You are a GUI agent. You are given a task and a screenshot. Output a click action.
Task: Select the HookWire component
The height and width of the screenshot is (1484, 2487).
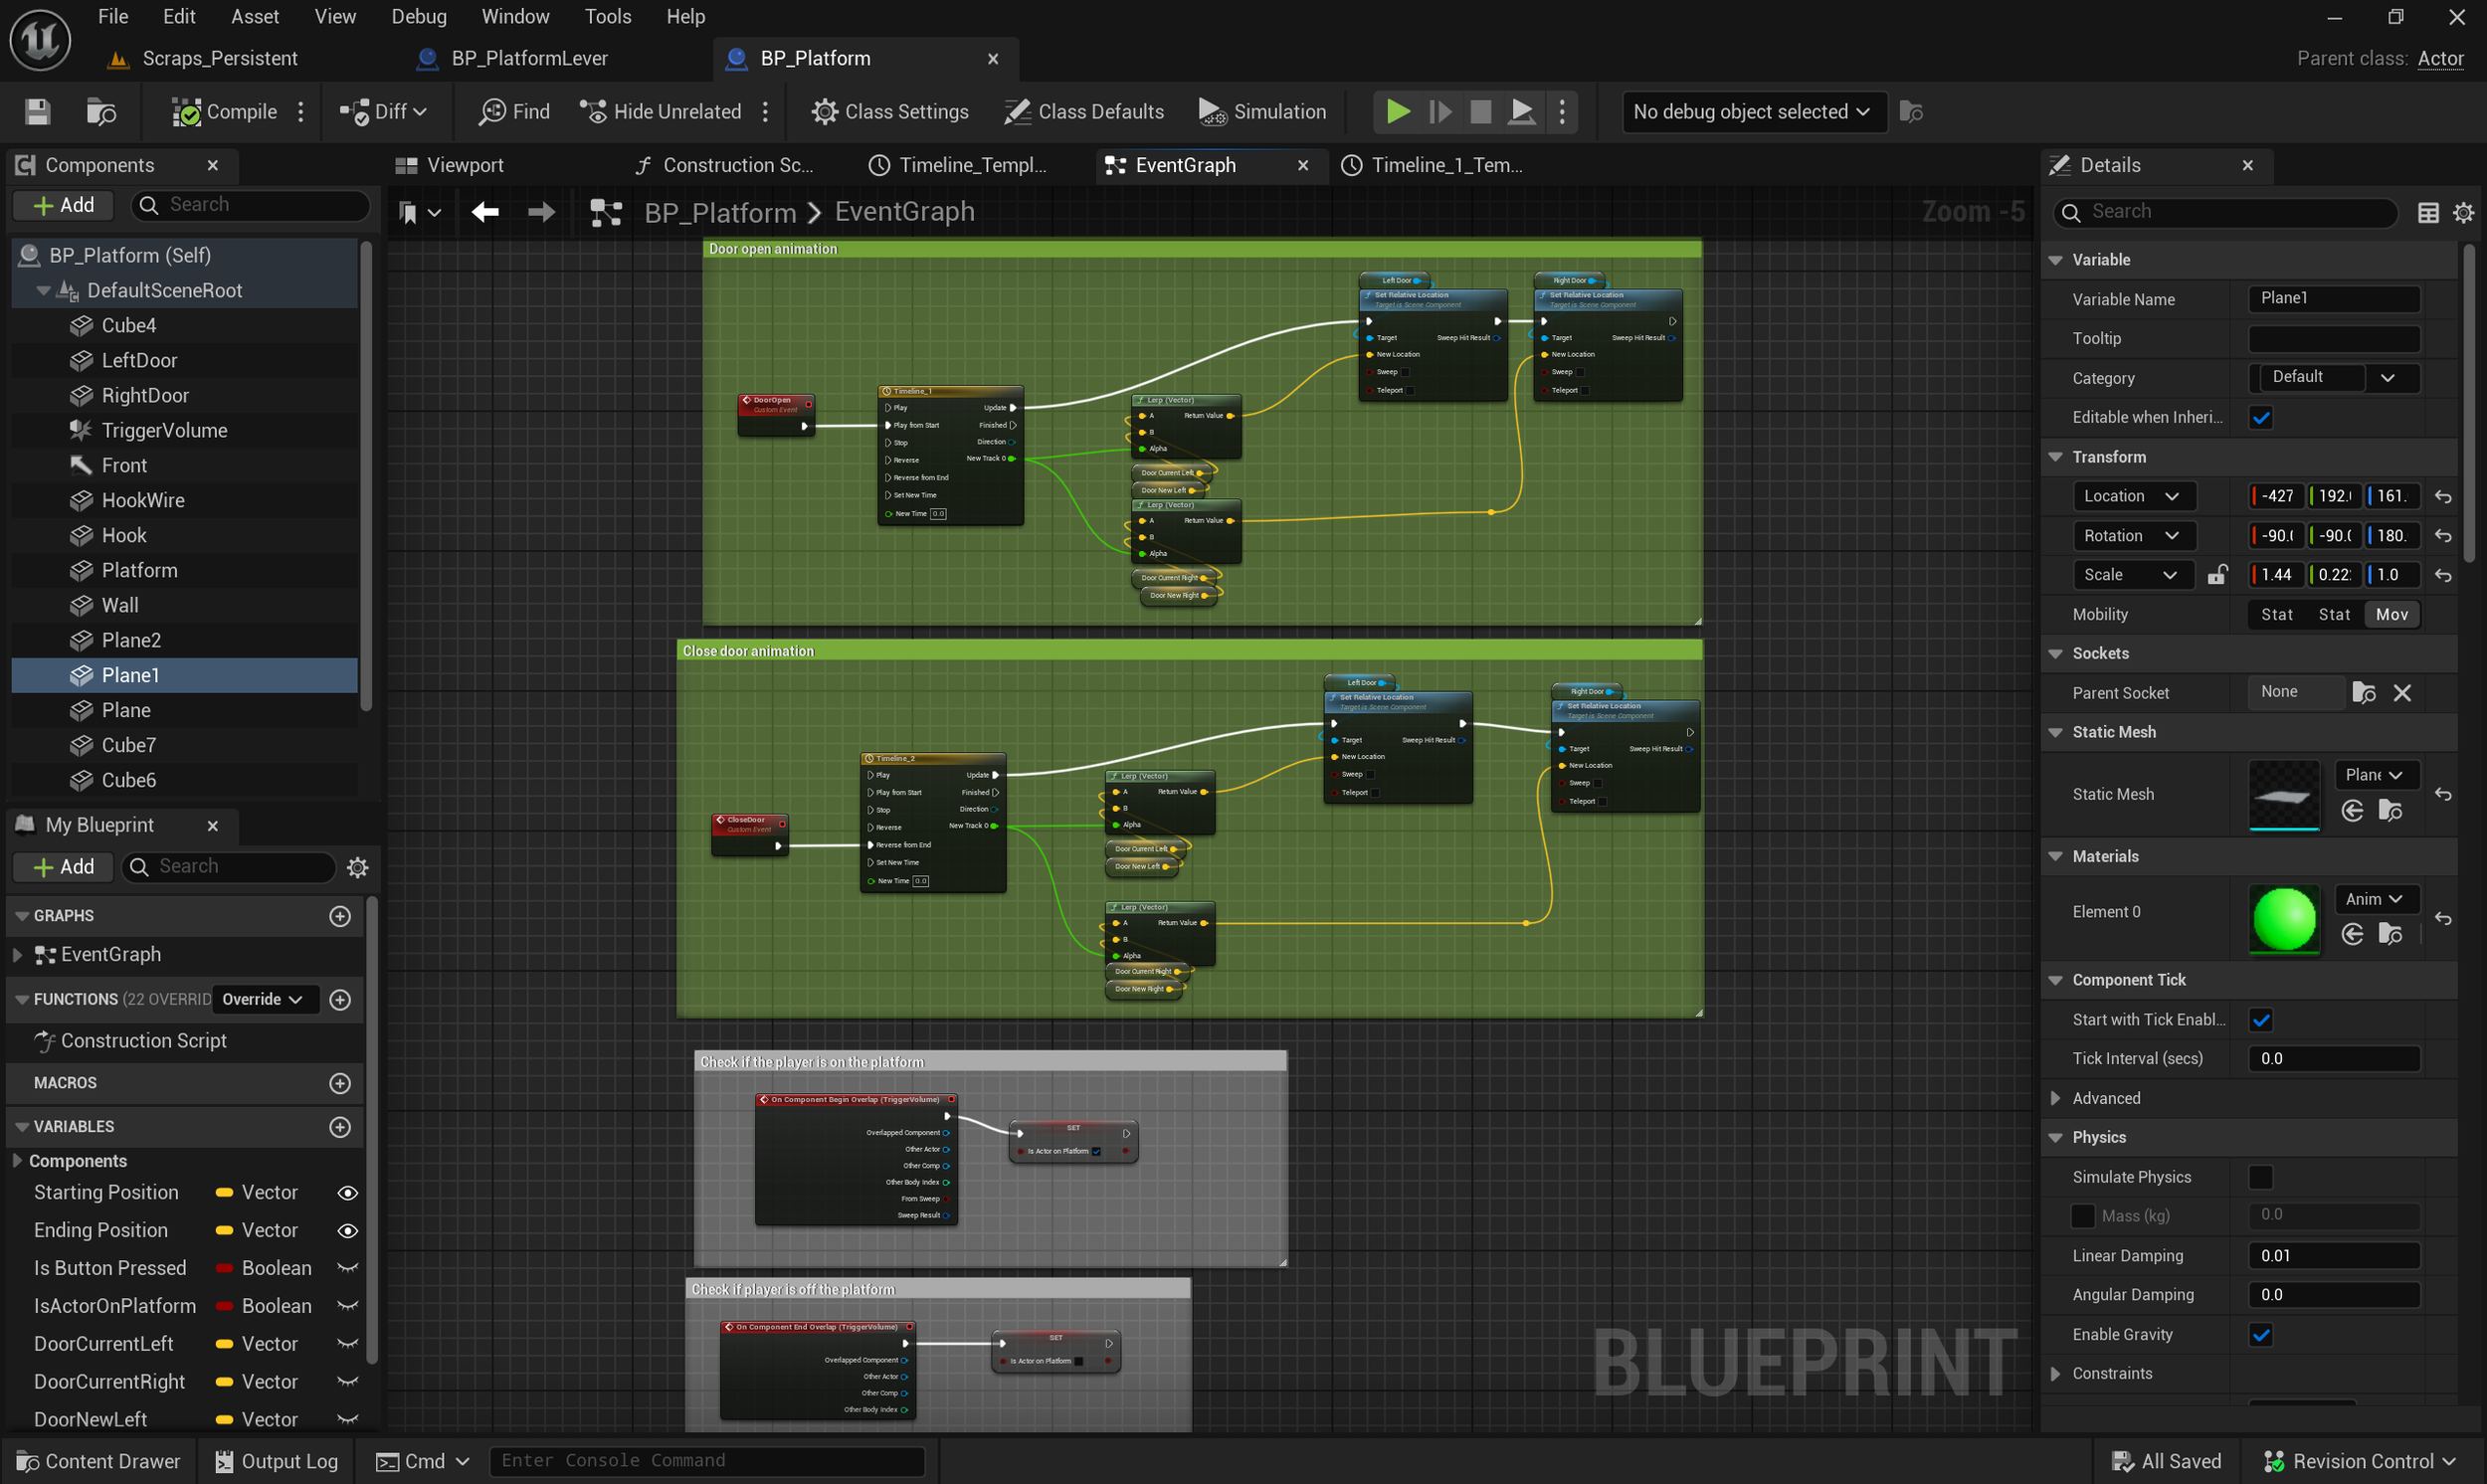[143, 501]
